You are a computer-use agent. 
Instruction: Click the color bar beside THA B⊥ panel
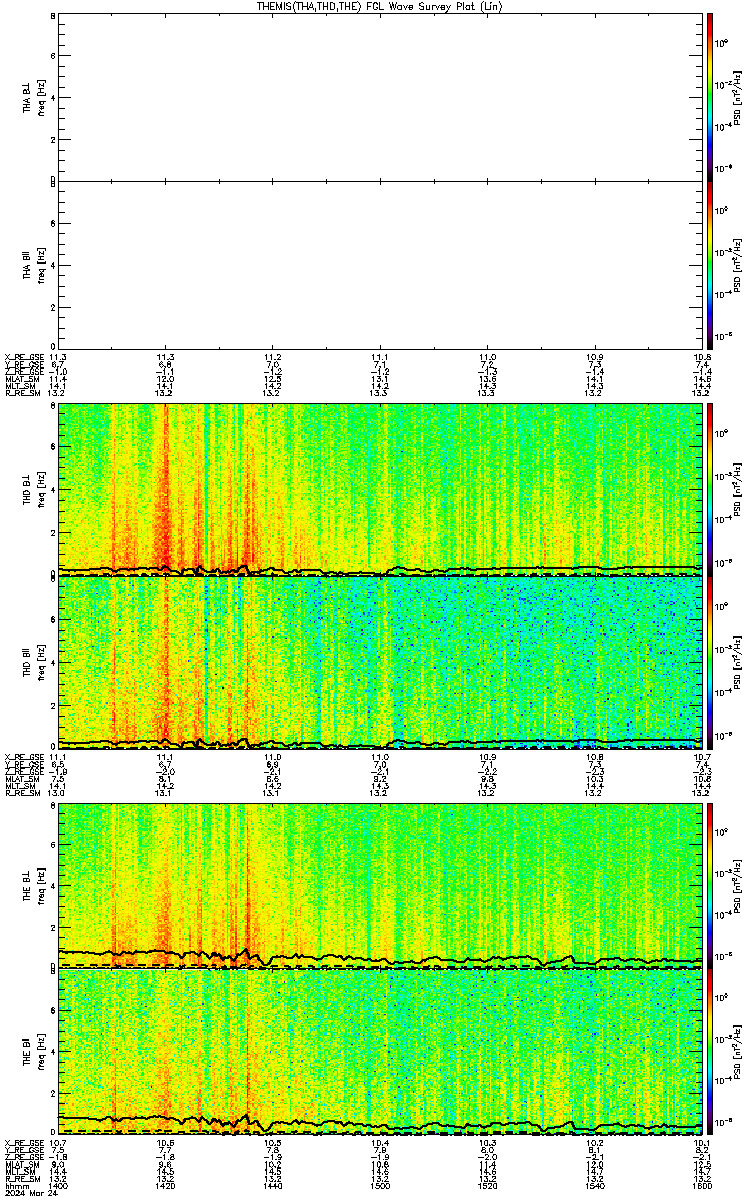(x=710, y=96)
